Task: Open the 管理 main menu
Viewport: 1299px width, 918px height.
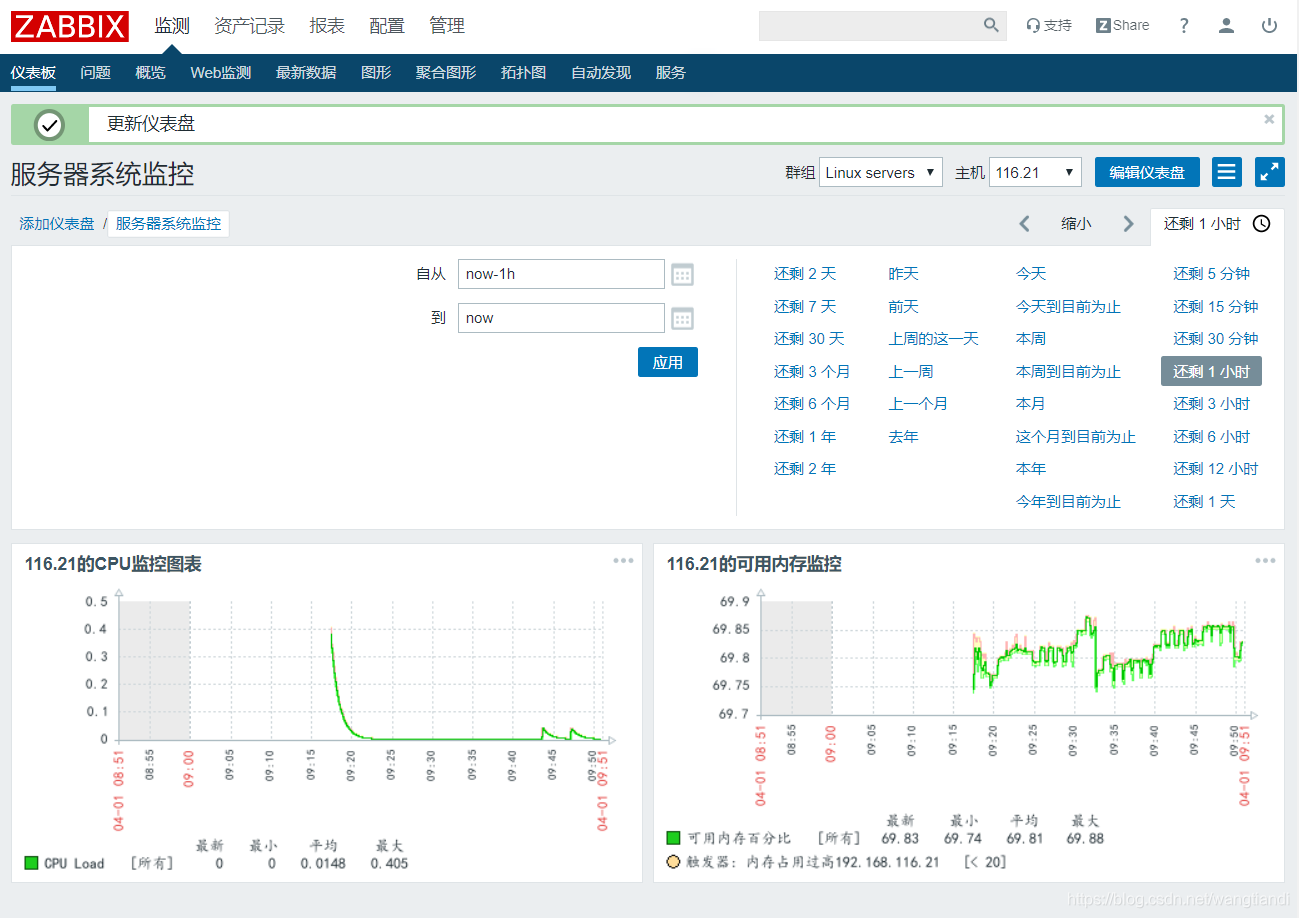Action: 447,26
